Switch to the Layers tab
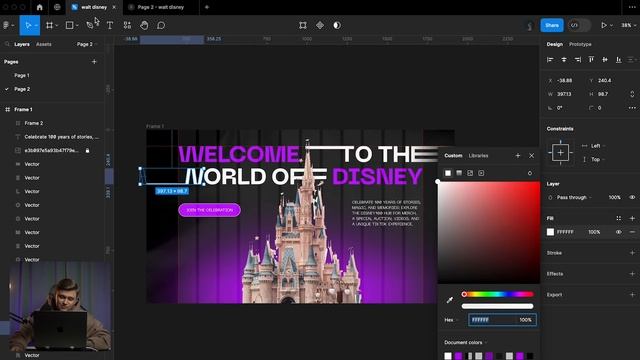The width and height of the screenshot is (640, 360). [22, 44]
